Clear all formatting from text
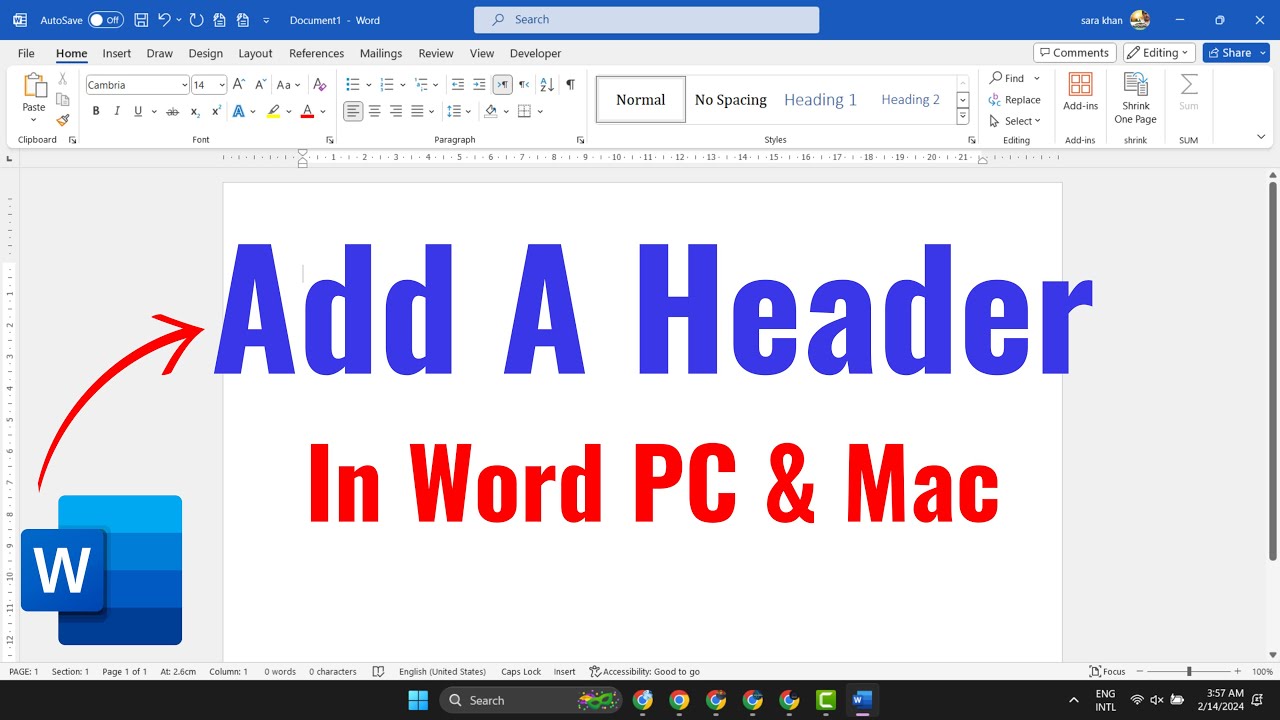 pyautogui.click(x=320, y=85)
